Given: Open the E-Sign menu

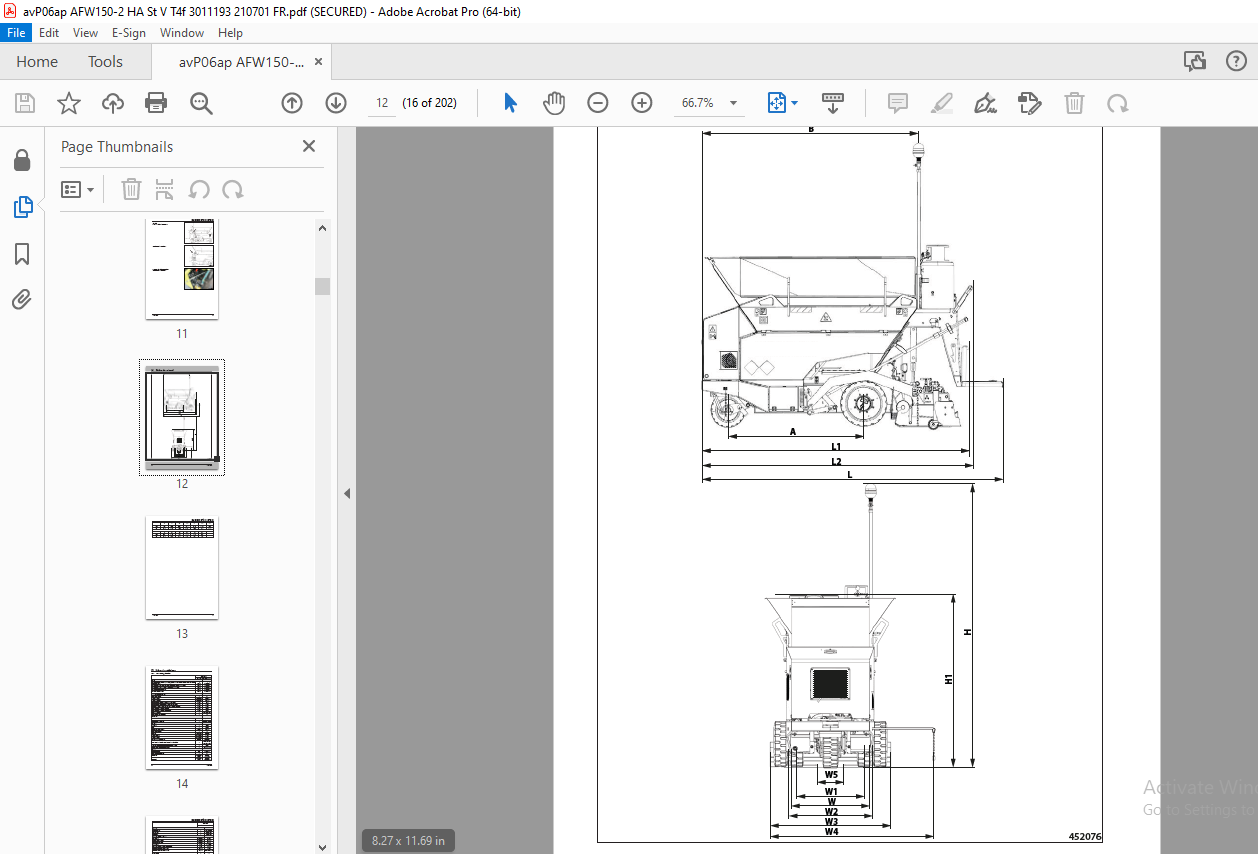Looking at the screenshot, I should pos(129,33).
